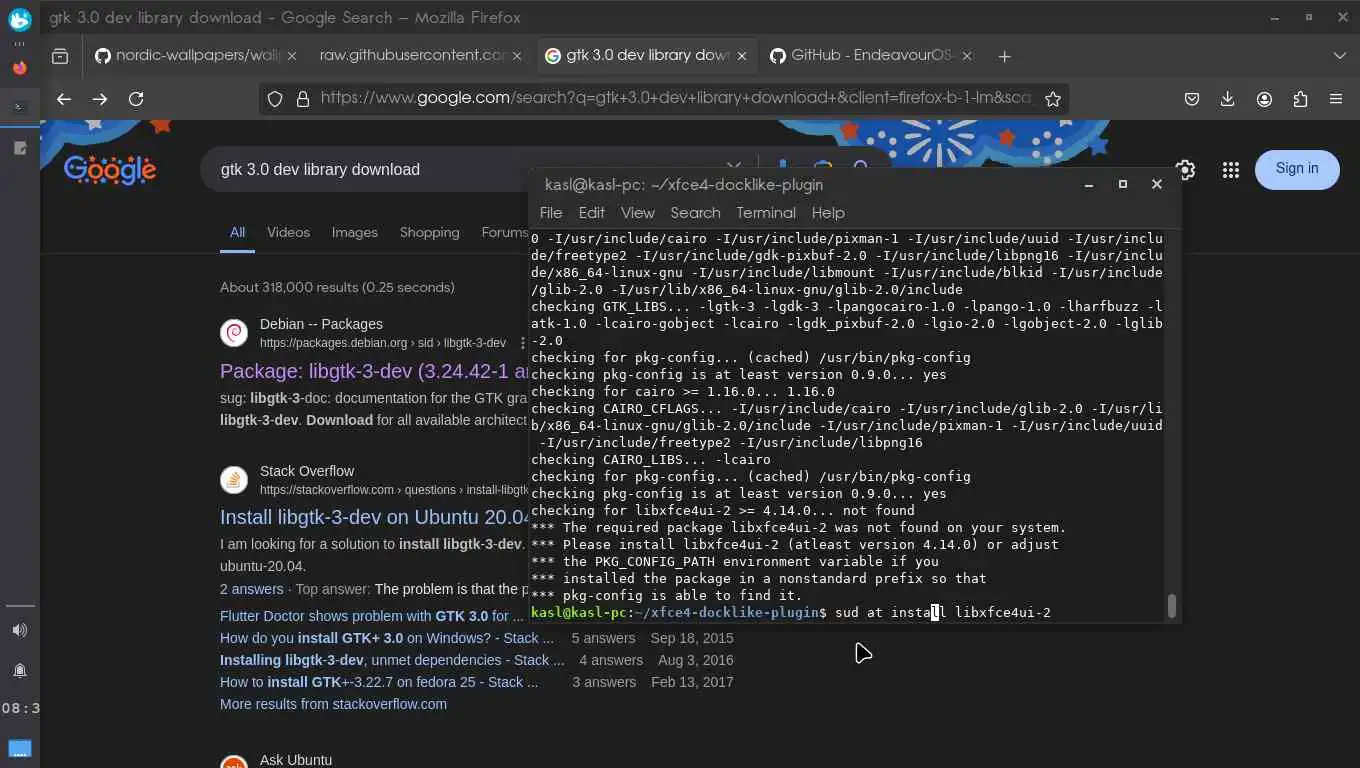Open the Firefox account icon
Viewport: 1360px width, 768px height.
1264,99
